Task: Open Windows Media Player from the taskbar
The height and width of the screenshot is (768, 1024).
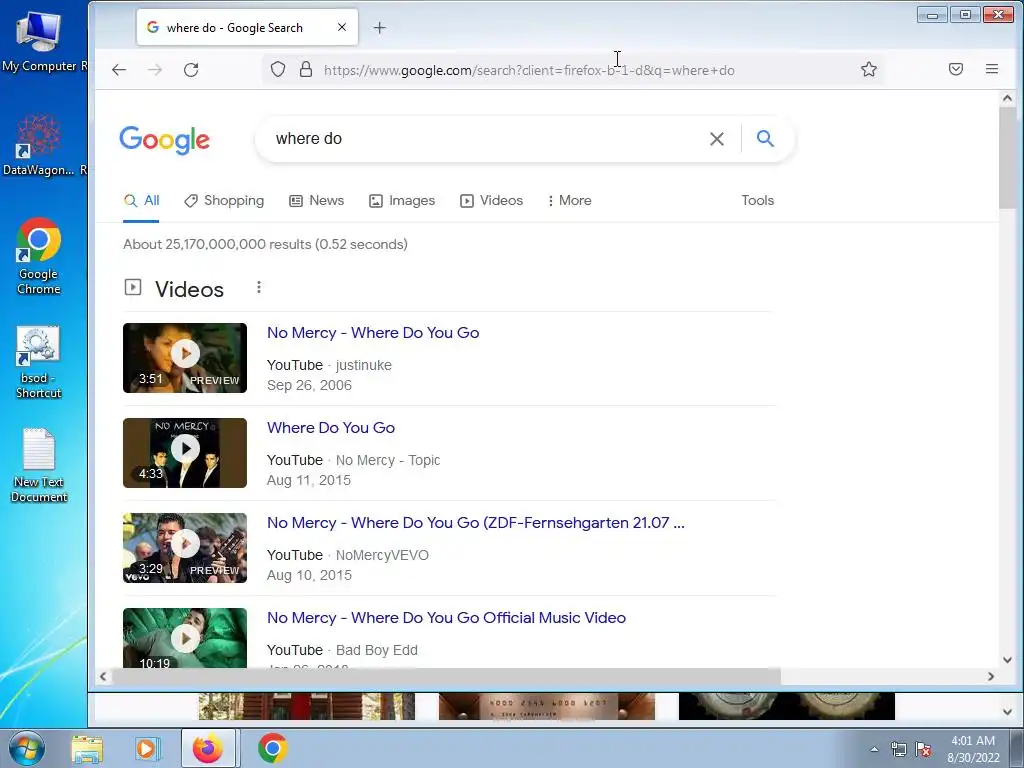Action: (147, 748)
